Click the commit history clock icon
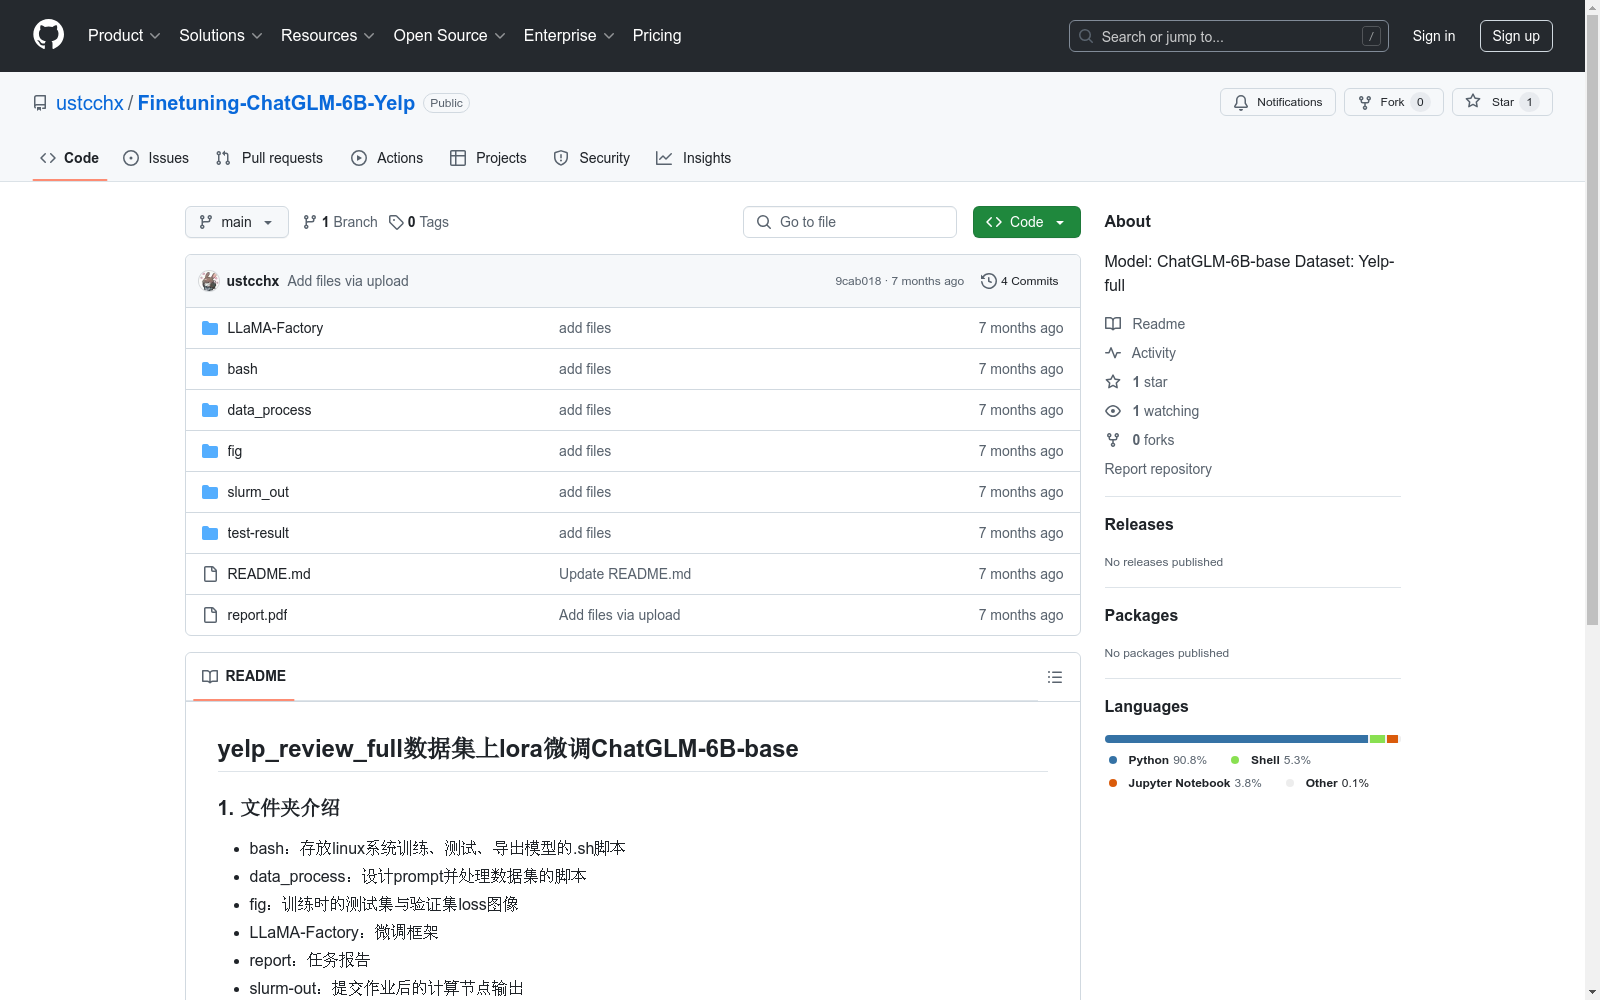 tap(988, 281)
